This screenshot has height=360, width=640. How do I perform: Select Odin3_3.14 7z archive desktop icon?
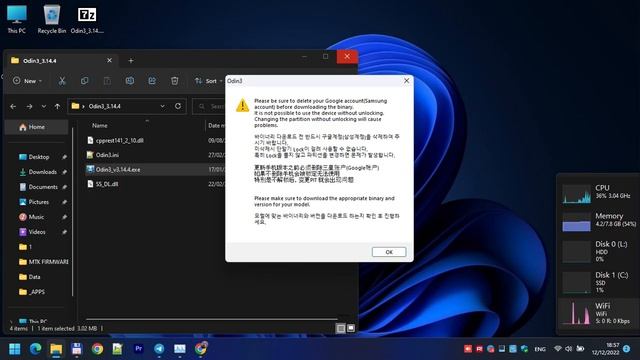click(87, 19)
